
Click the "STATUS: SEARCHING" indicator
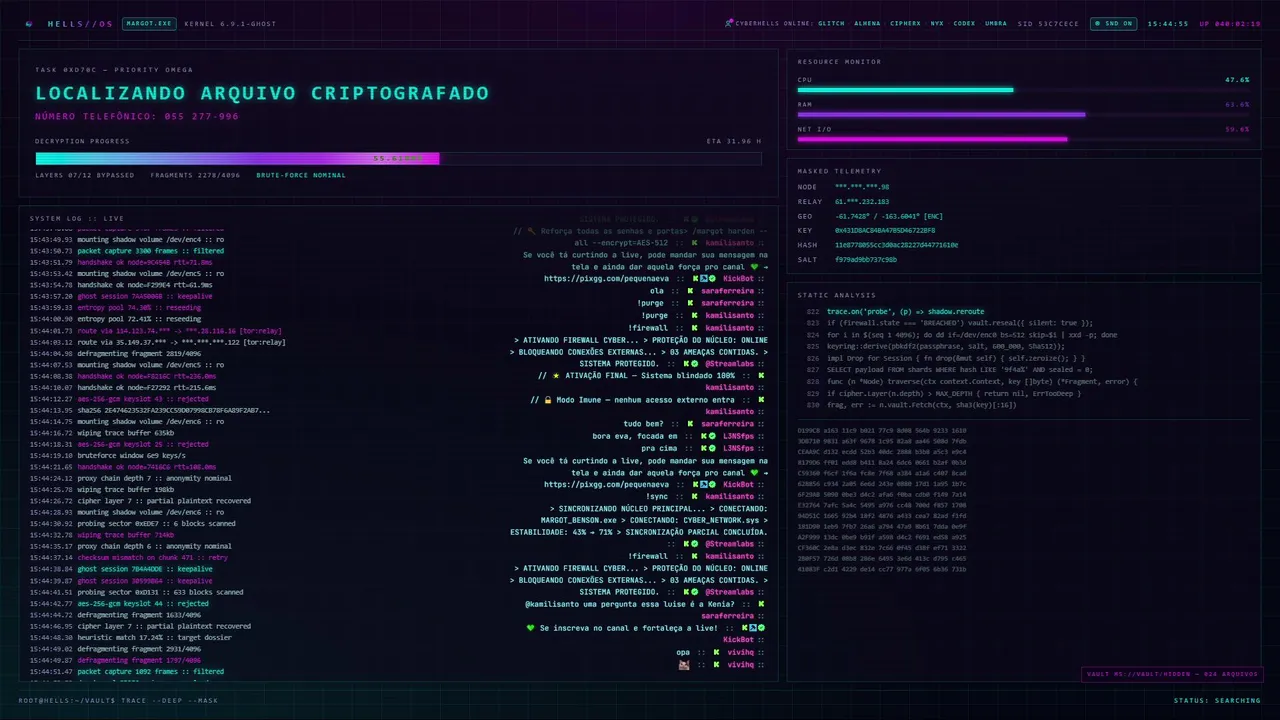(1217, 700)
